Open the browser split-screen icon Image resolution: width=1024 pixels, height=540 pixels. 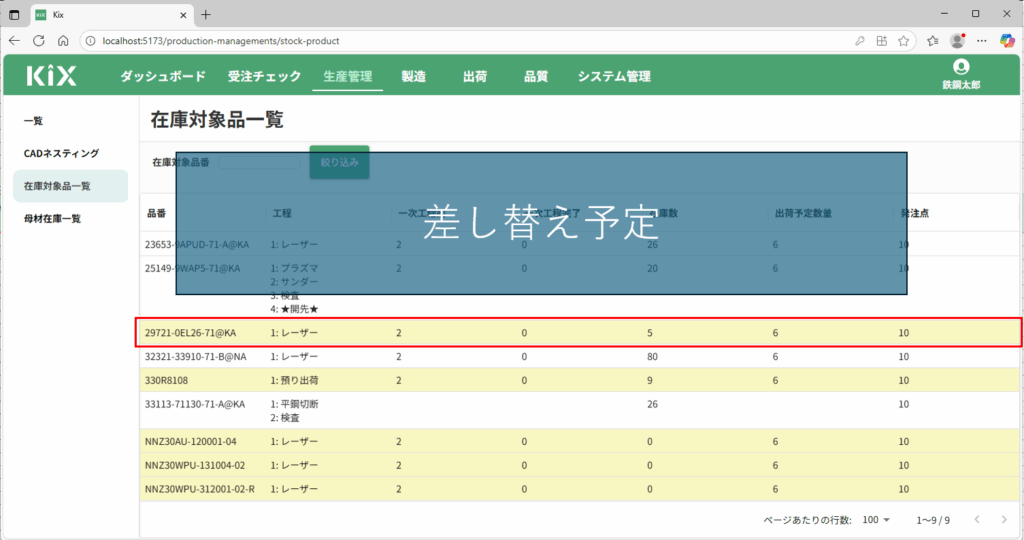tap(882, 40)
